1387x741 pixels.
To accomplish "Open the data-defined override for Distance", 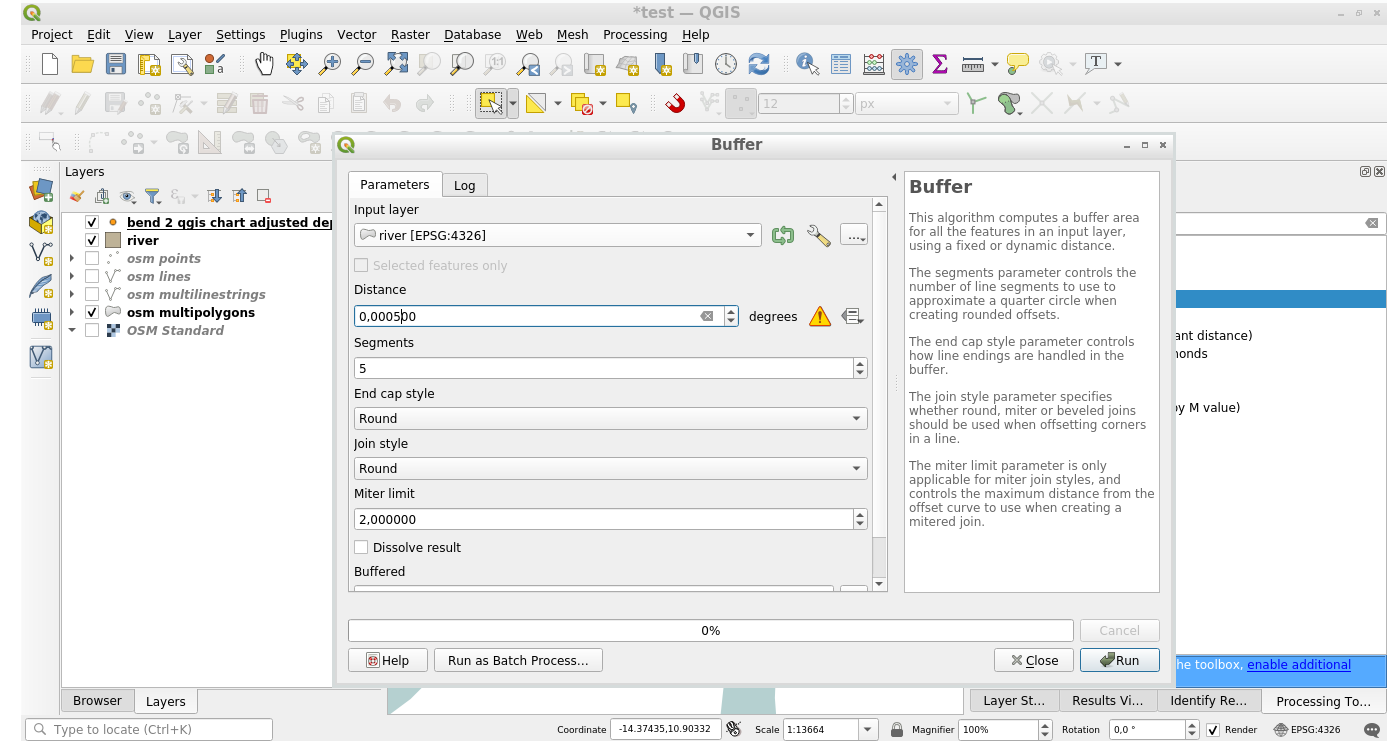I will click(852, 316).
